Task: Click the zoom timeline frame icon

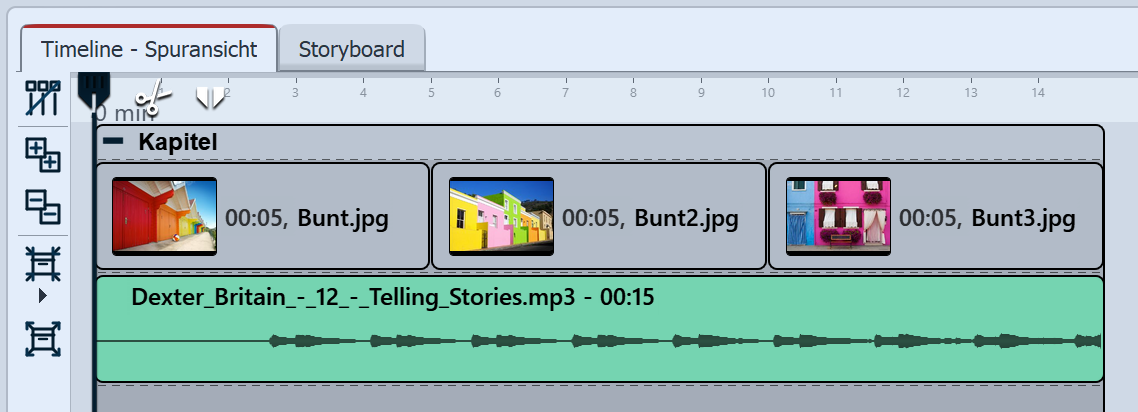Action: point(43,263)
